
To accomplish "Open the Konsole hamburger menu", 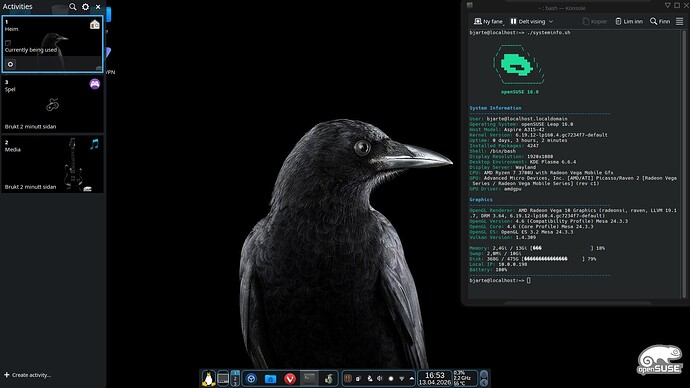I will point(679,21).
